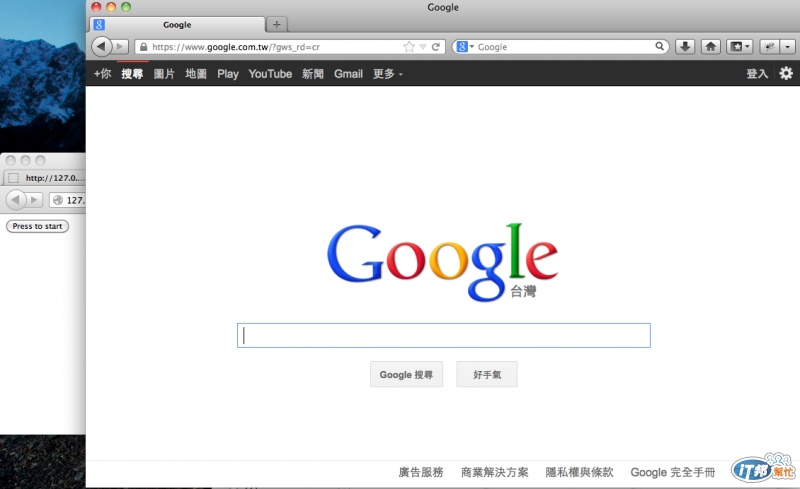The height and width of the screenshot is (489, 800).
Task: Open +你 in Google bar
Action: 102,74
